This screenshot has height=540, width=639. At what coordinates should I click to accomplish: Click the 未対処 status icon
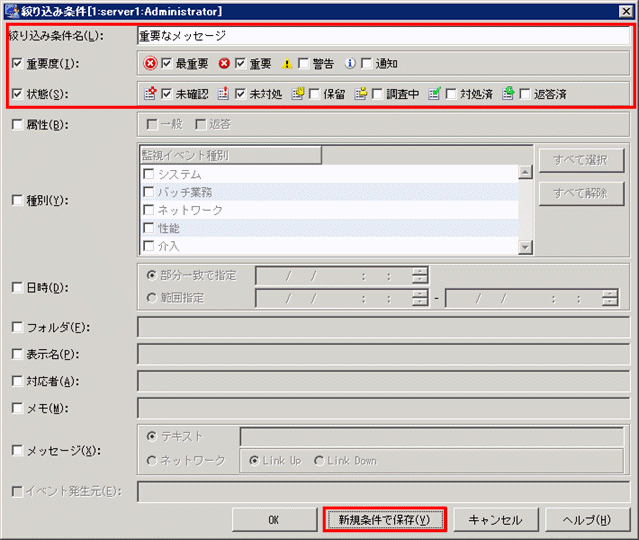point(223,94)
